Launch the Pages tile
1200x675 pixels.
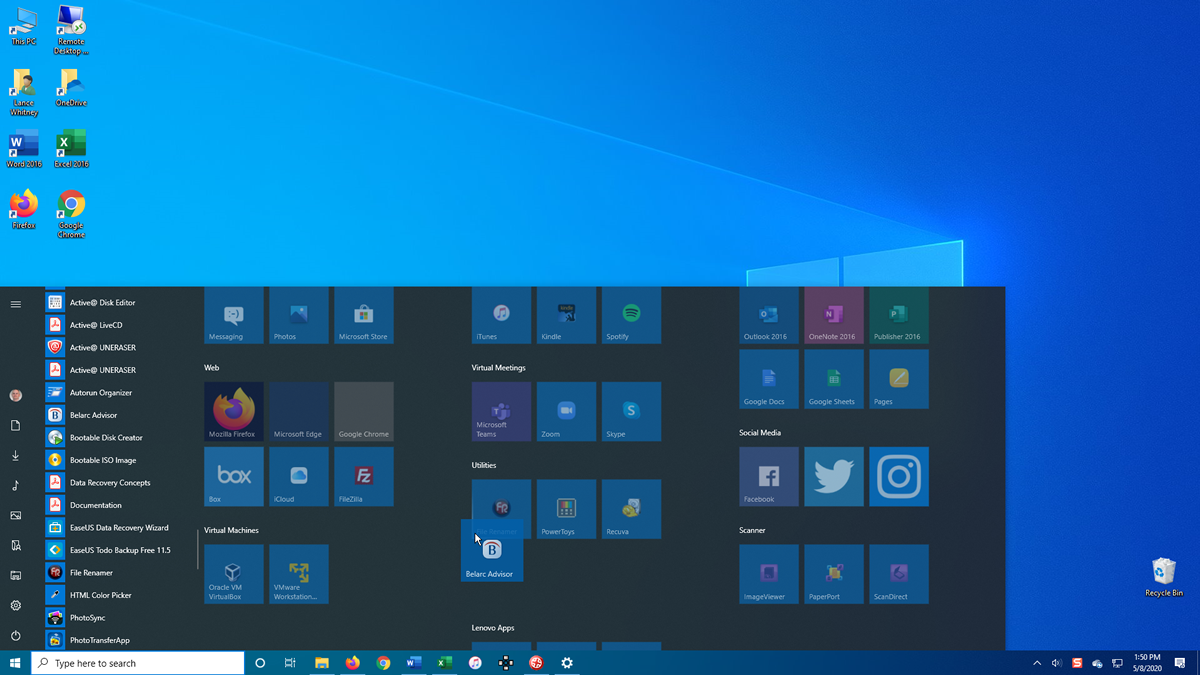tap(899, 379)
